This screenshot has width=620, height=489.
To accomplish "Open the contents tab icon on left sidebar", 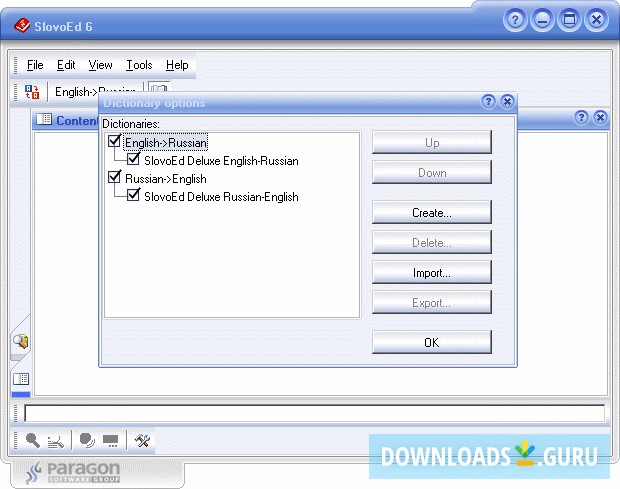I will 21,379.
